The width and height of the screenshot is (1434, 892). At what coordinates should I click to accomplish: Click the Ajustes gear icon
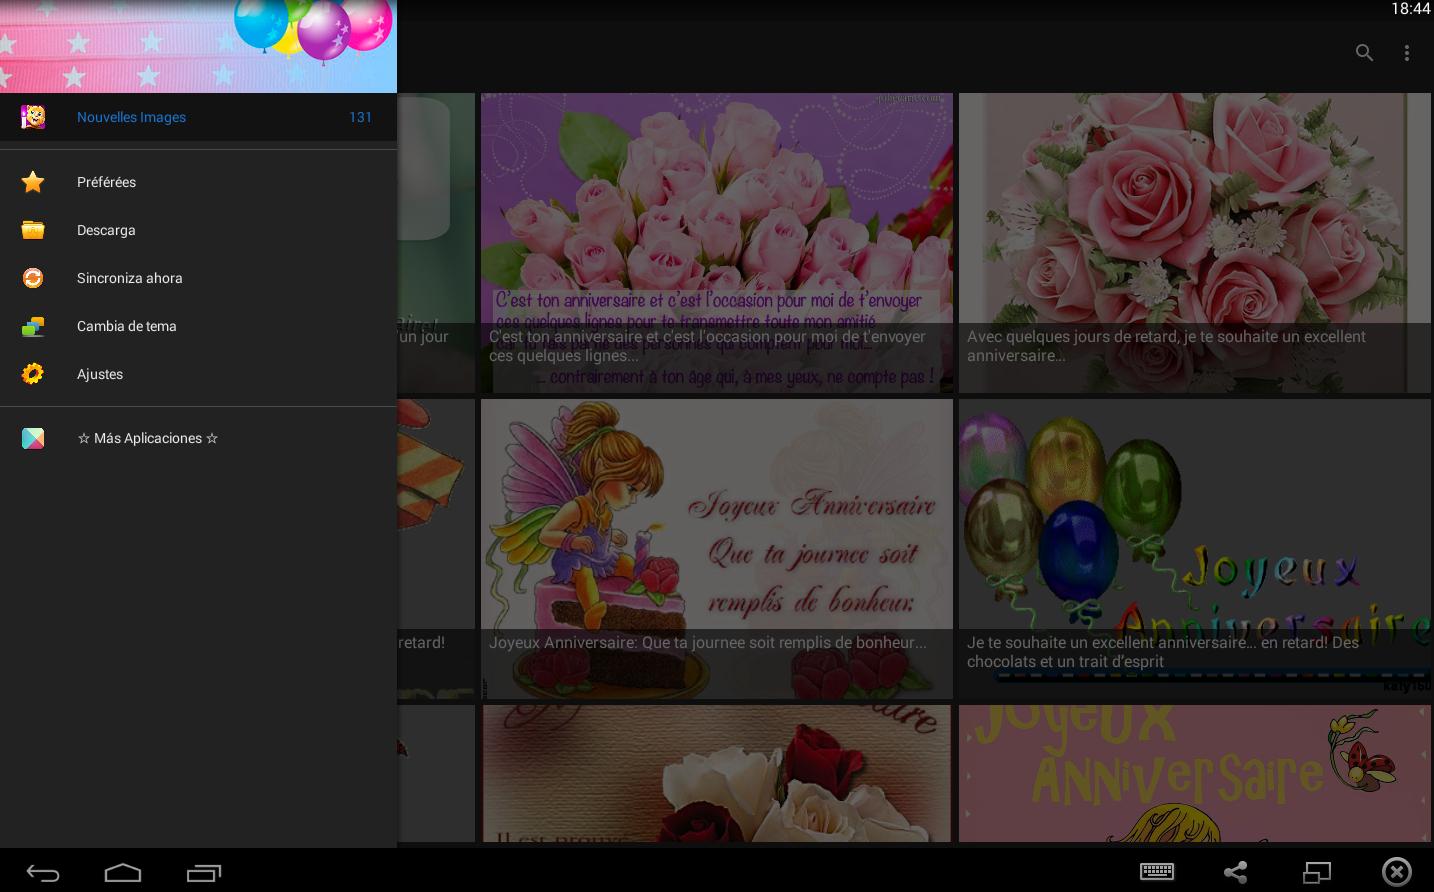(33, 374)
